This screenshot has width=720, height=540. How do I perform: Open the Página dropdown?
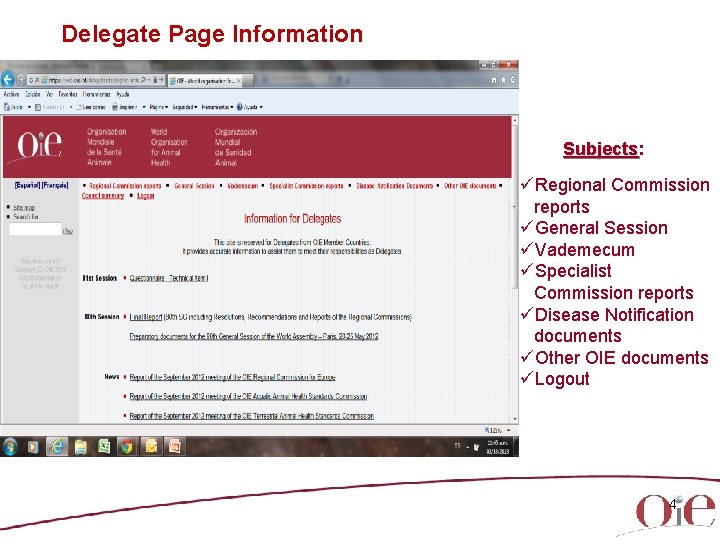(158, 107)
